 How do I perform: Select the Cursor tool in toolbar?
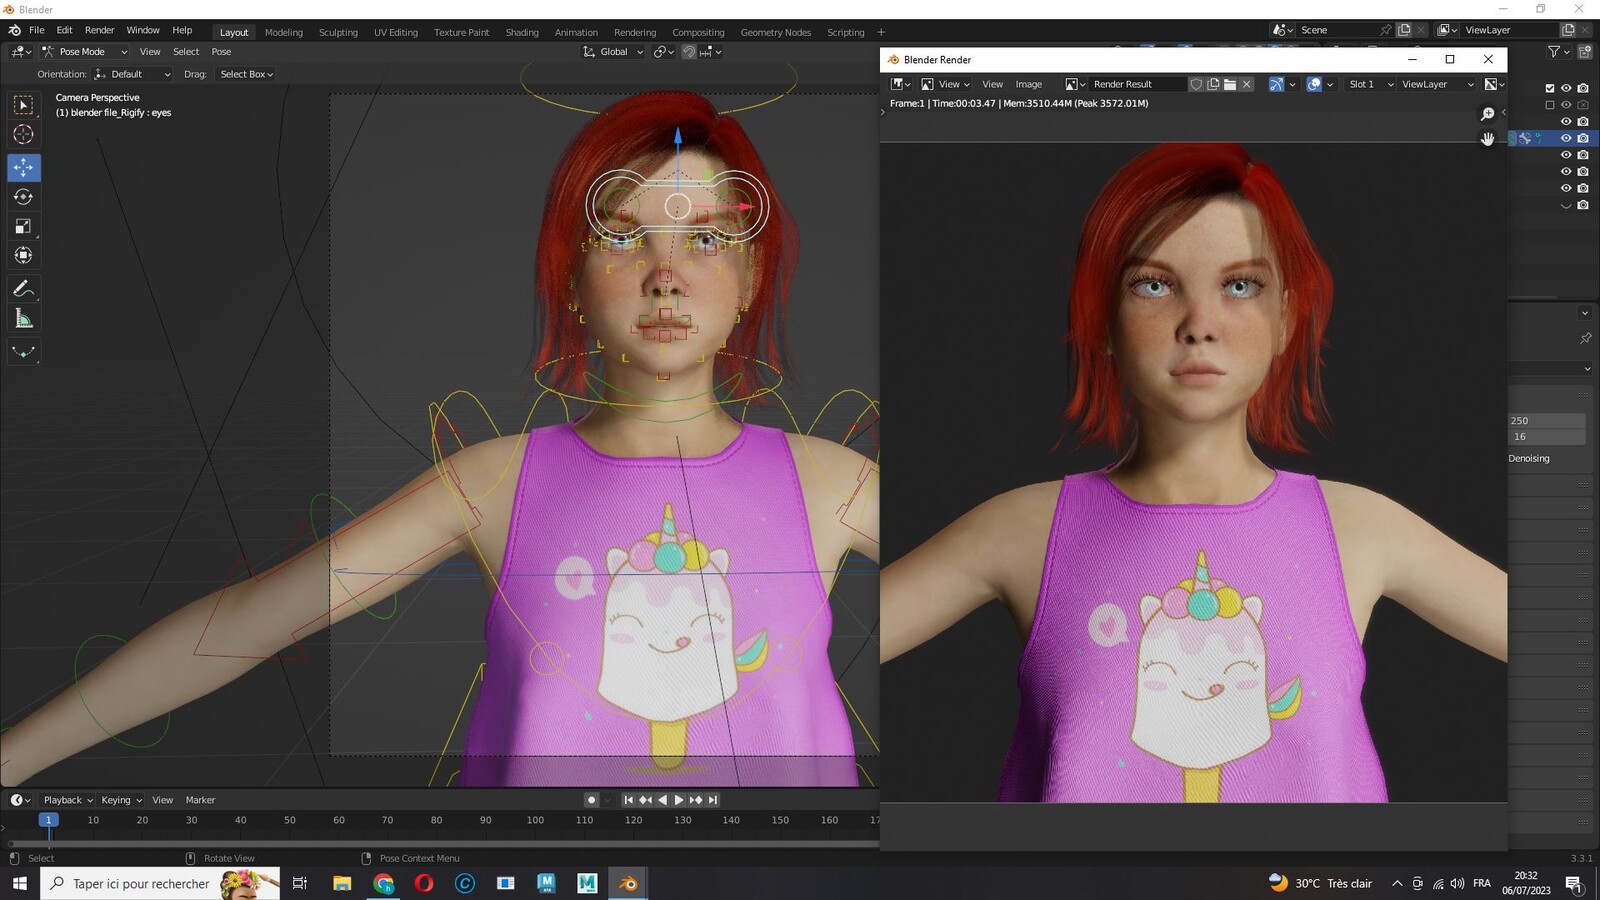pos(24,134)
